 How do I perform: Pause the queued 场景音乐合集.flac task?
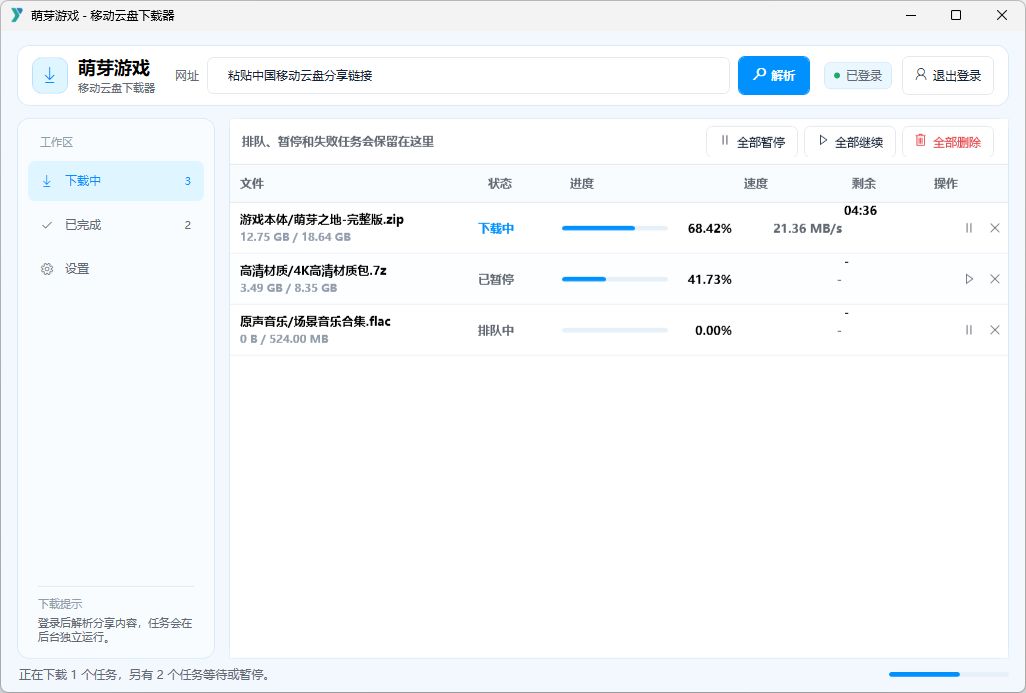pos(969,330)
